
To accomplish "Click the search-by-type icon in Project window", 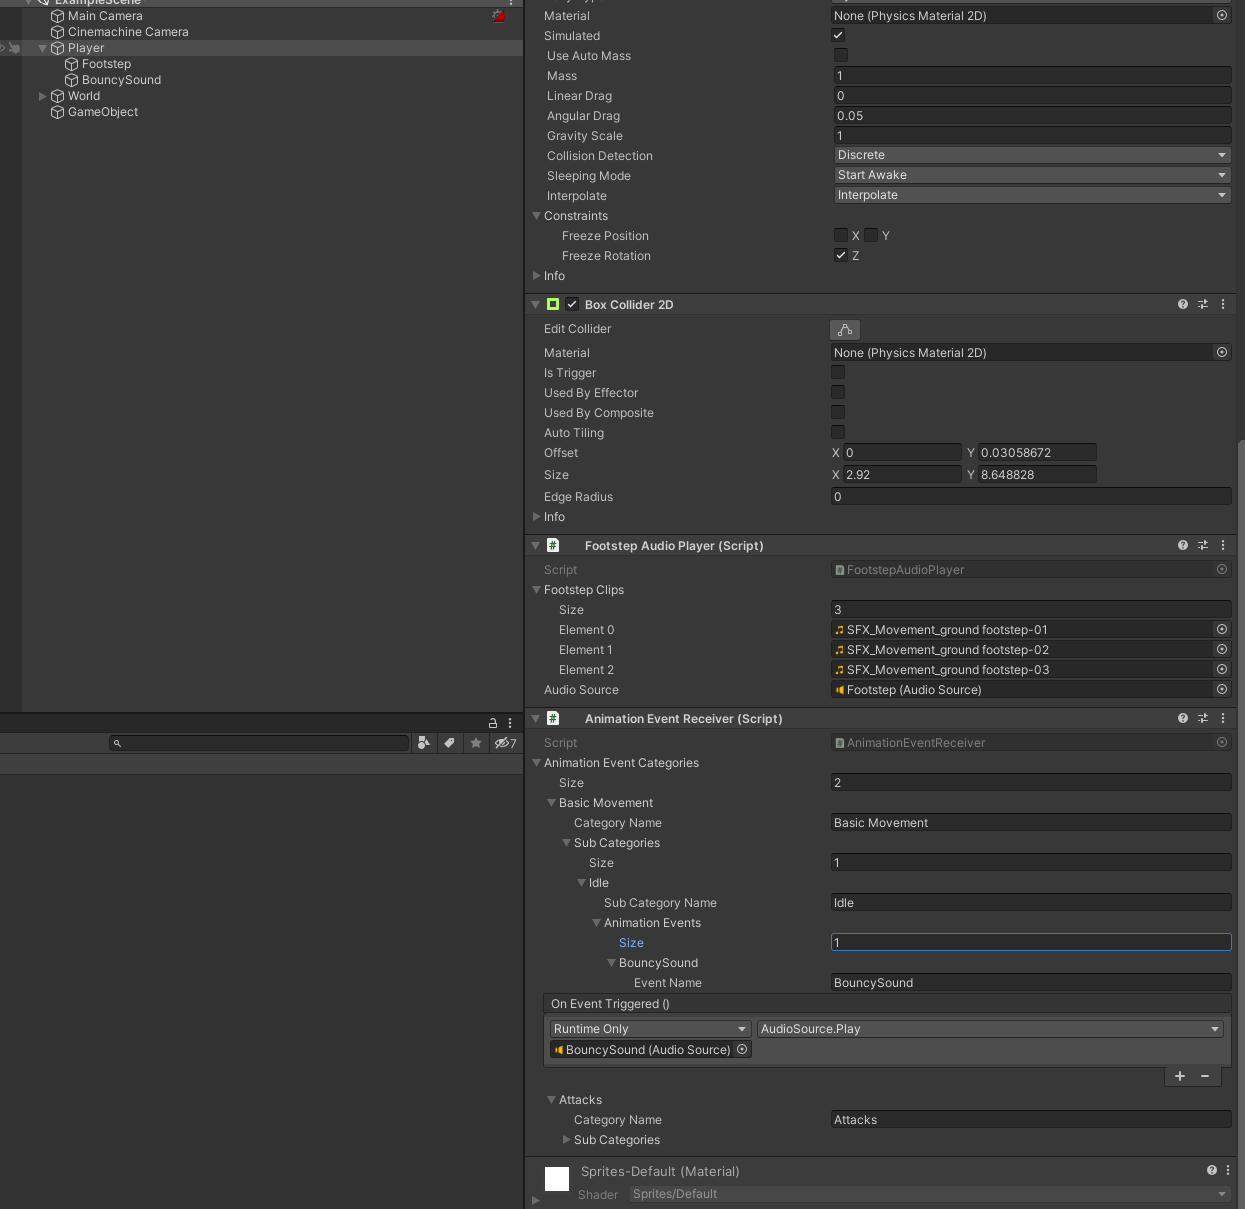I will (423, 743).
